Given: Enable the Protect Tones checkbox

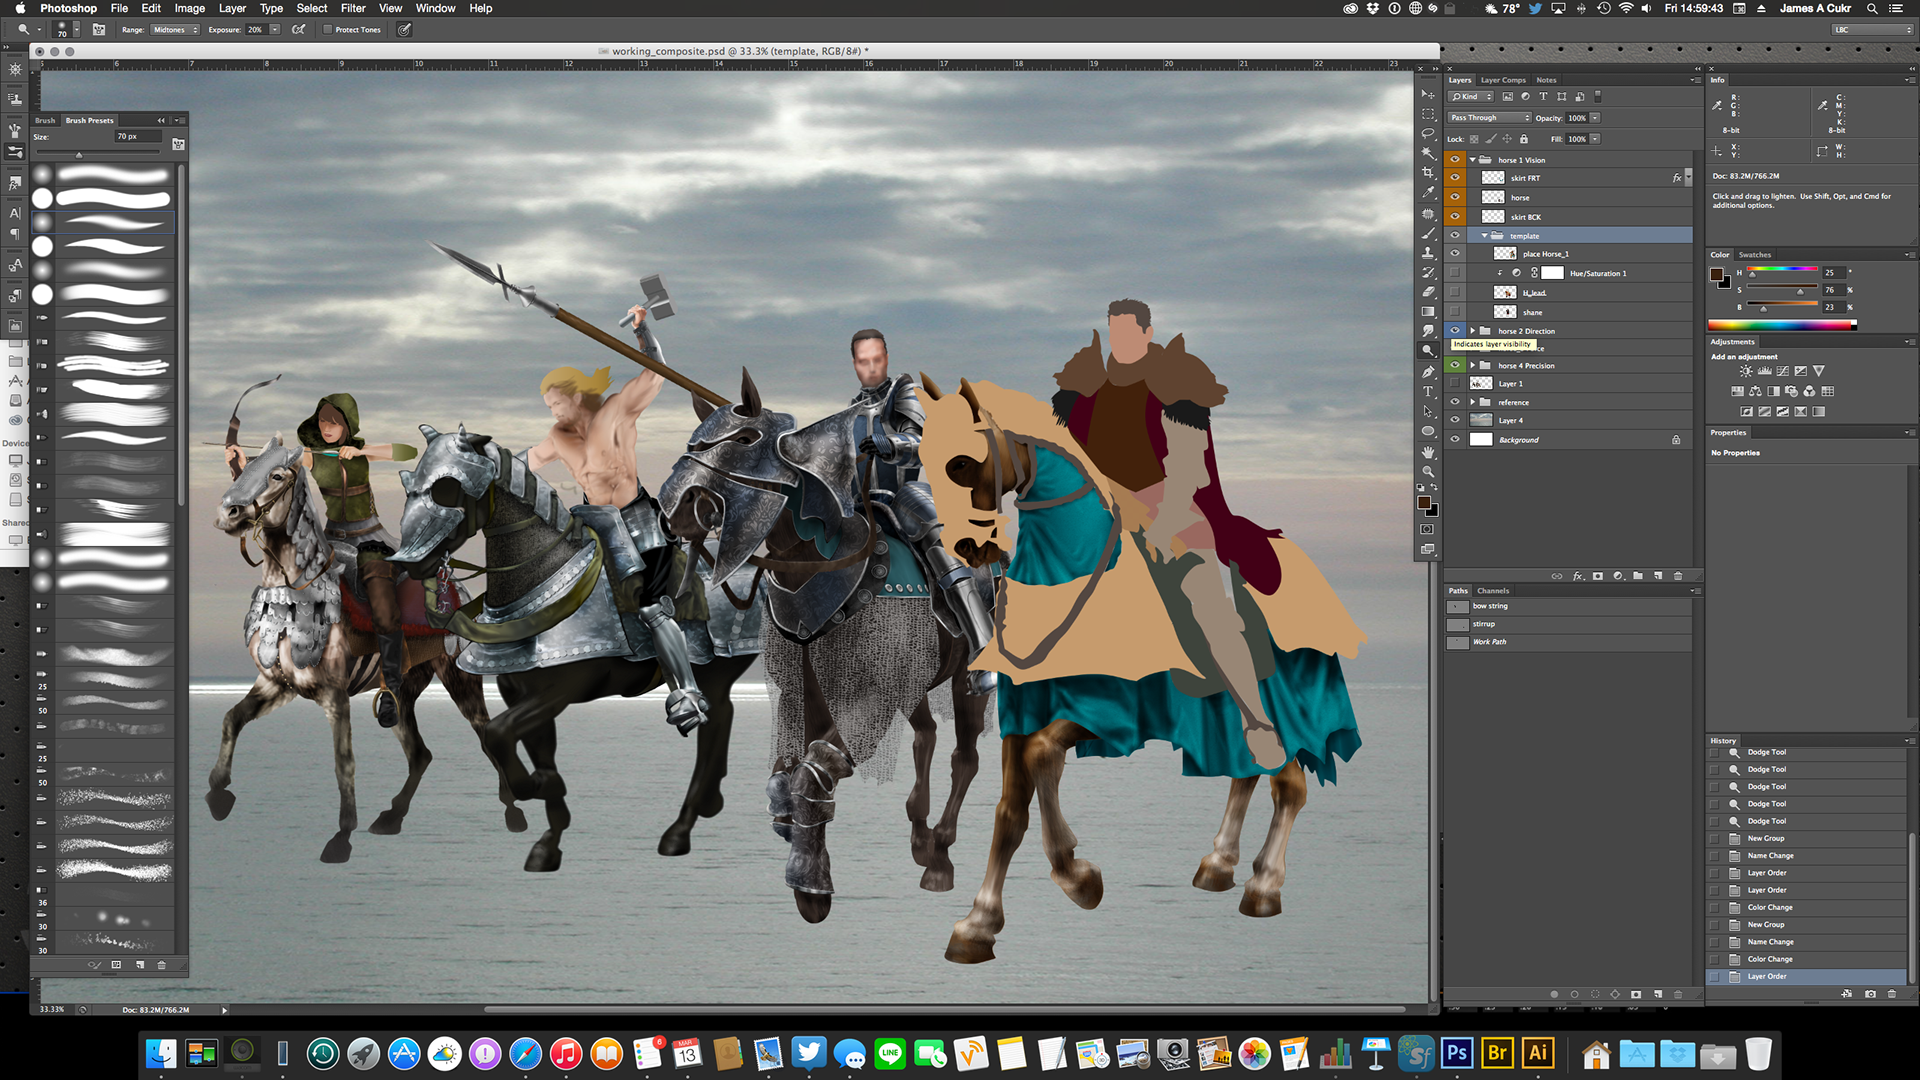Looking at the screenshot, I should tap(327, 29).
